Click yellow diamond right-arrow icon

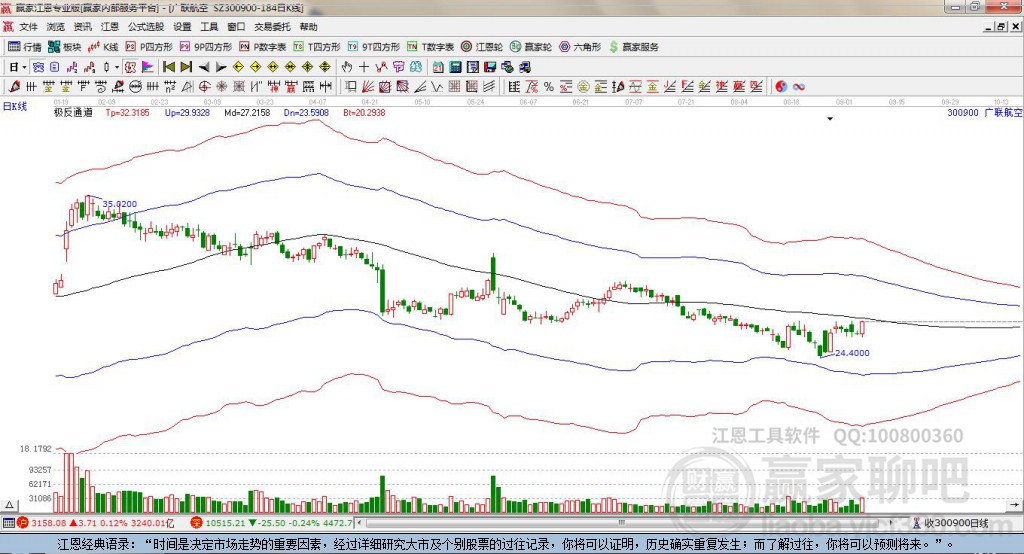(255, 67)
